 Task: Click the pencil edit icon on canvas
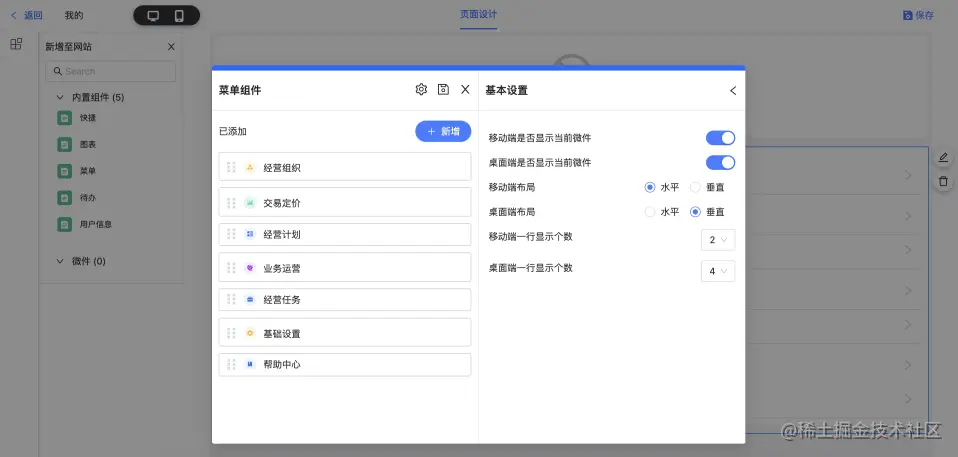point(943,158)
